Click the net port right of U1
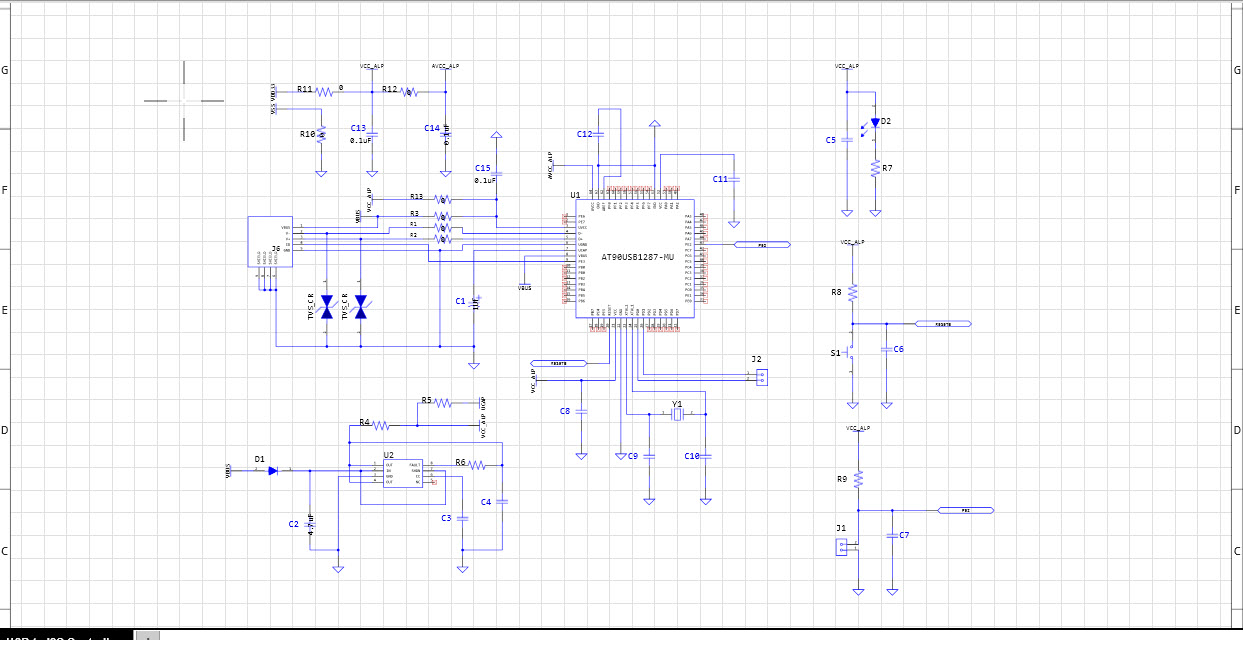Image resolution: width=1243 pixels, height=656 pixels. [x=762, y=244]
